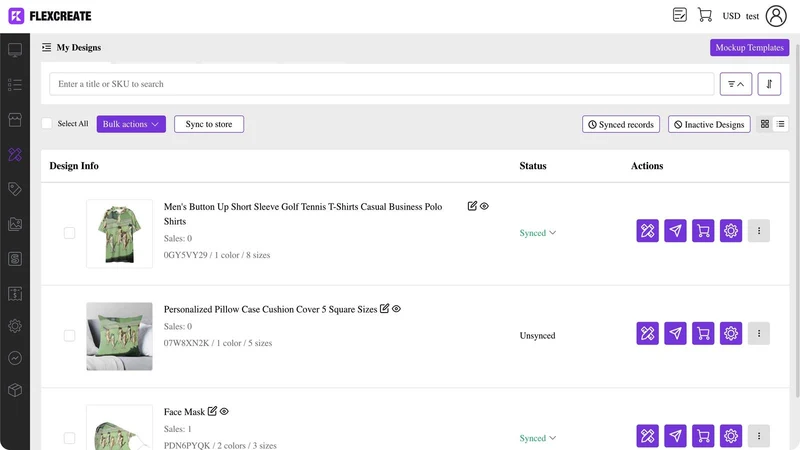The image size is (800, 450).
Task: Open the test account name
Action: 752,16
